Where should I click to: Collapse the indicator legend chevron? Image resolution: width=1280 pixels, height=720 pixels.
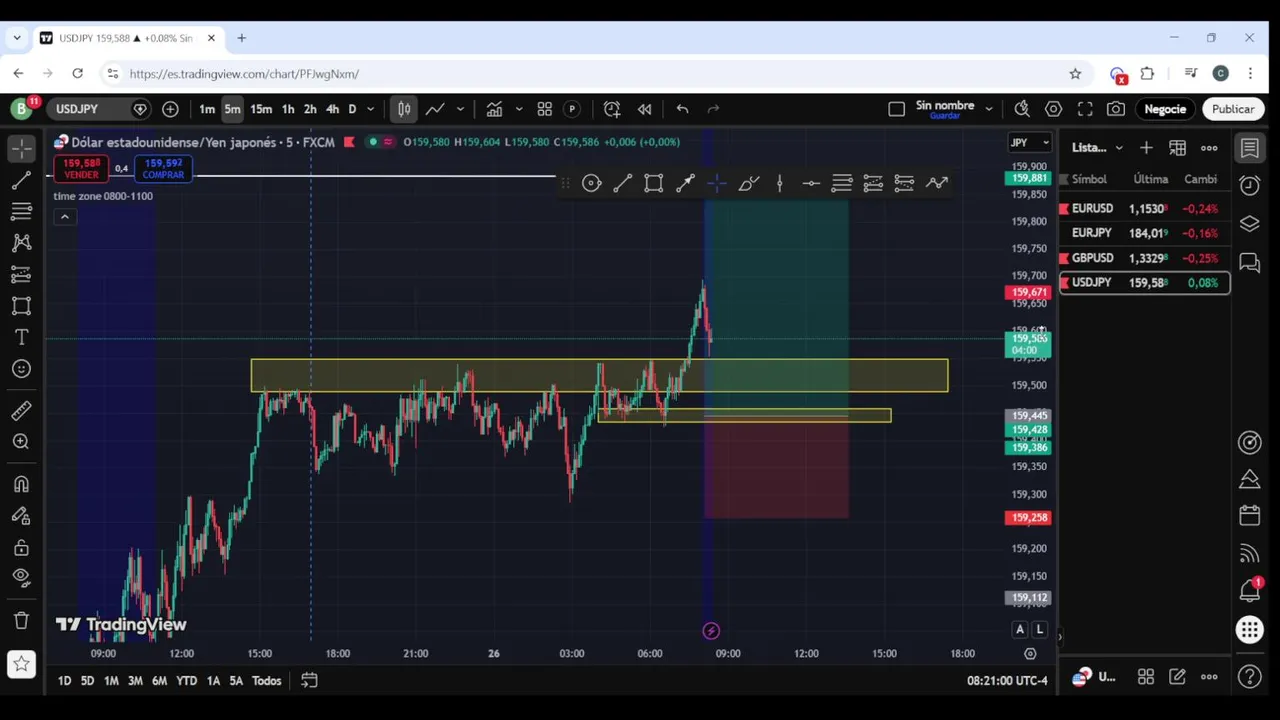pyautogui.click(x=64, y=217)
